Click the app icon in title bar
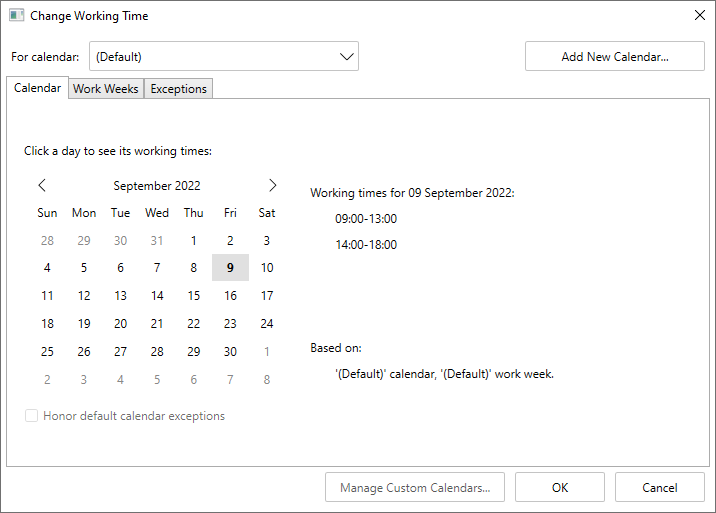This screenshot has width=716, height=513. point(17,16)
